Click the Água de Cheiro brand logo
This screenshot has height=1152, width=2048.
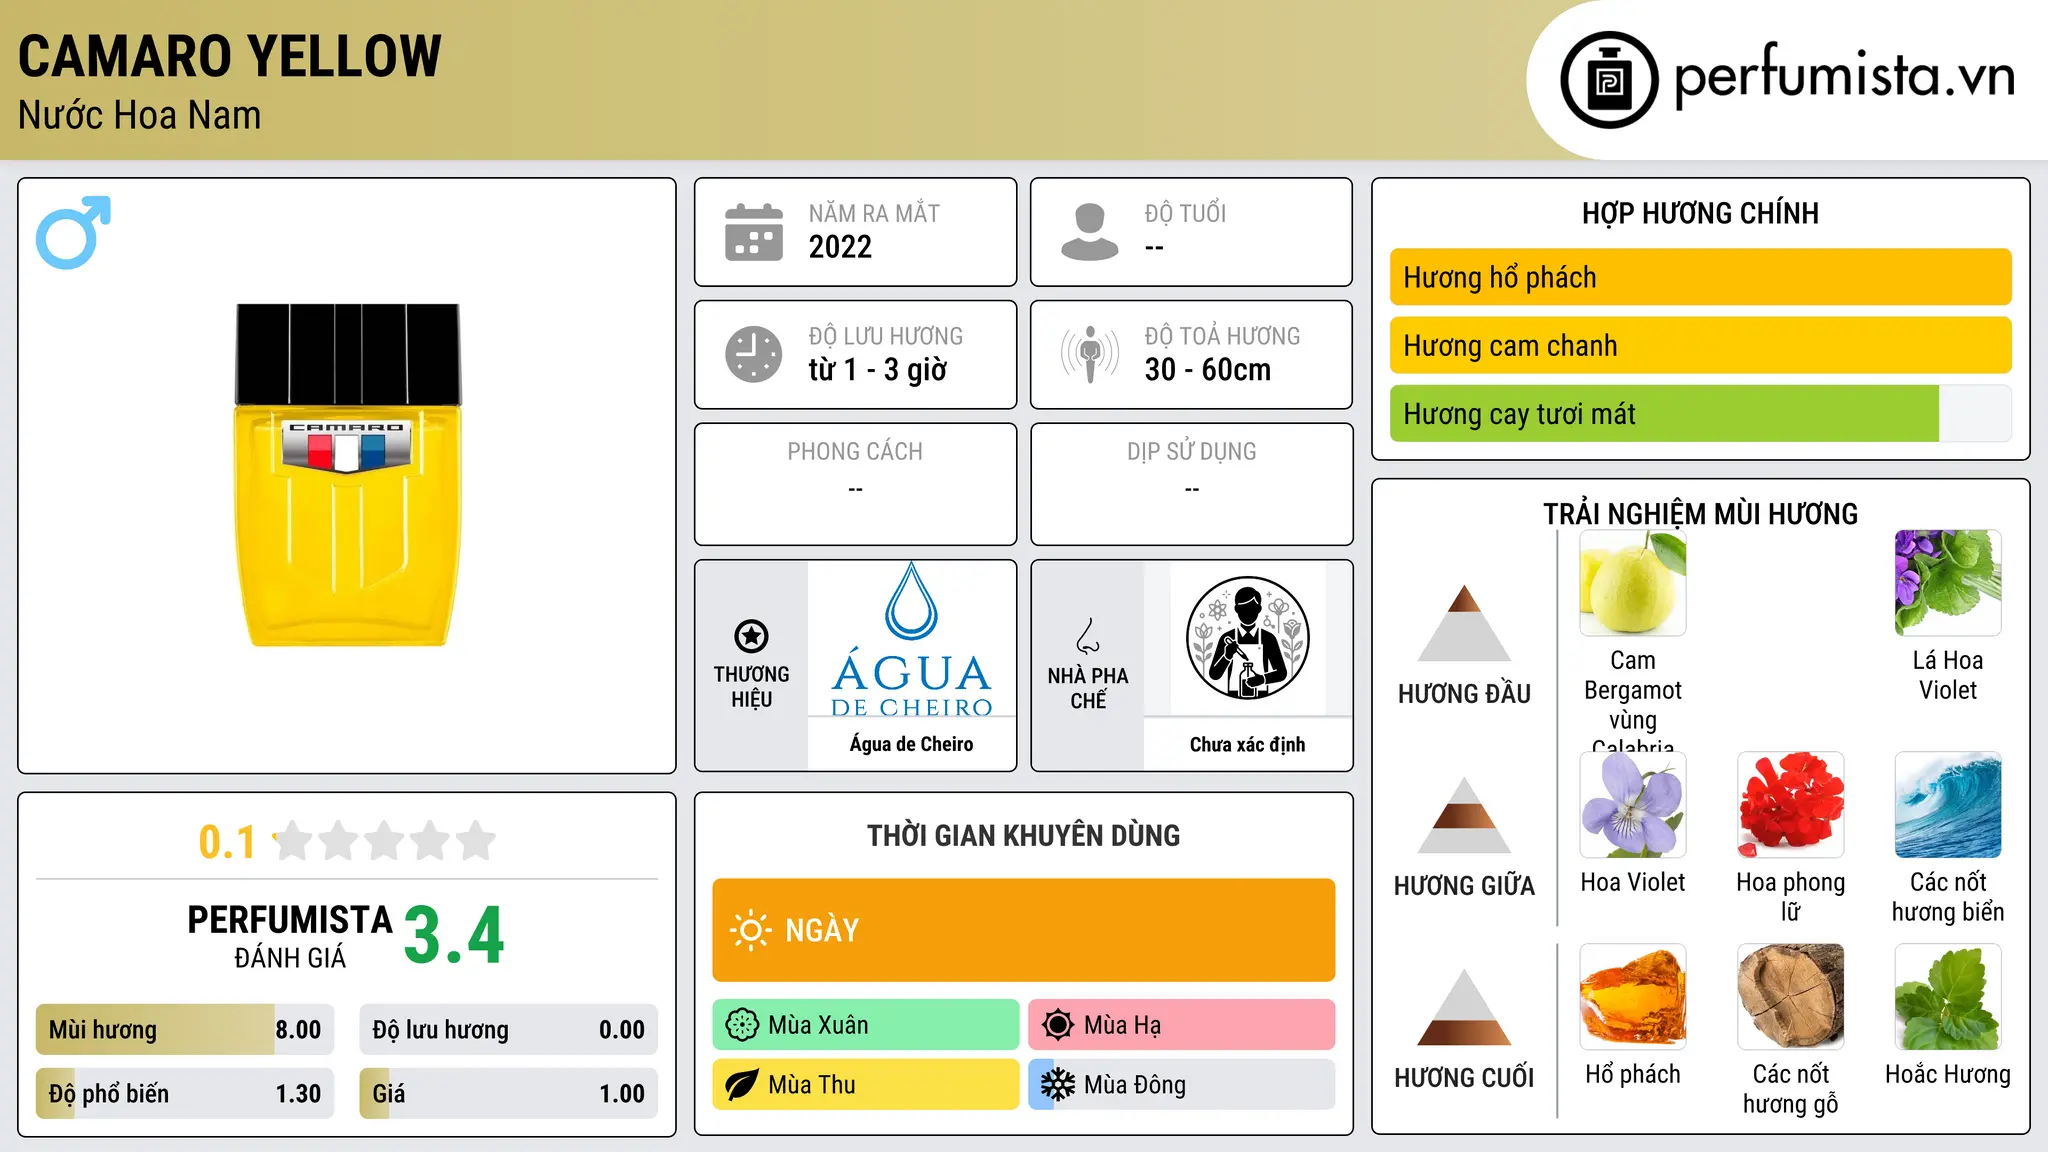pos(911,639)
